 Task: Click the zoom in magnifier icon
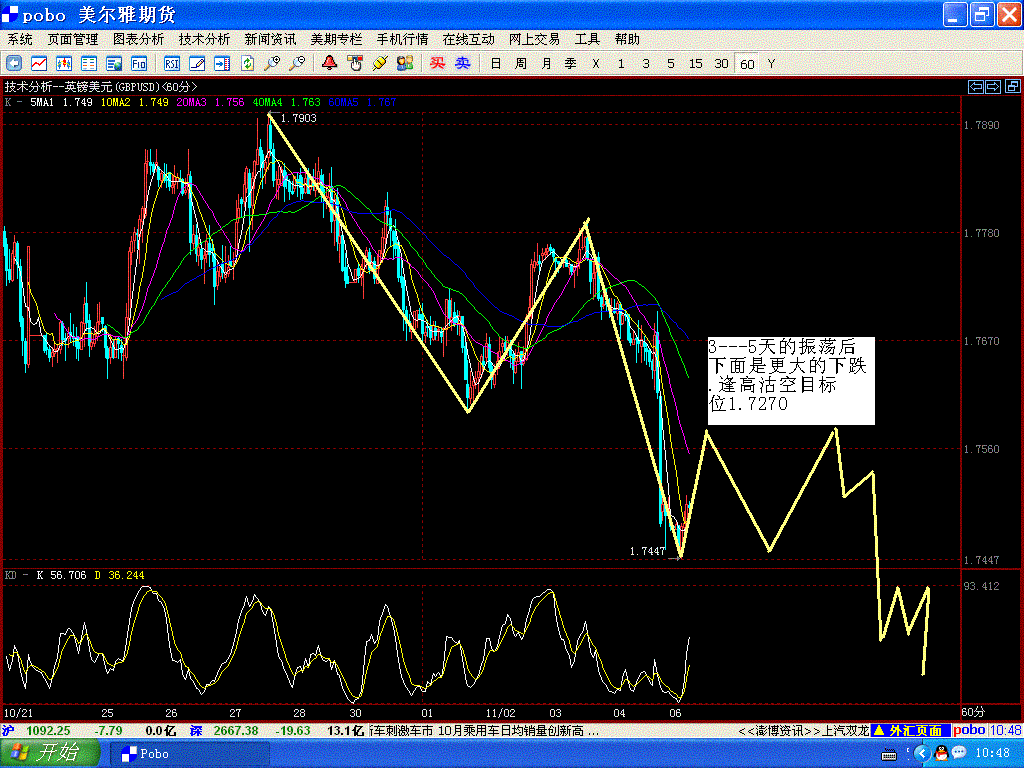coord(272,63)
